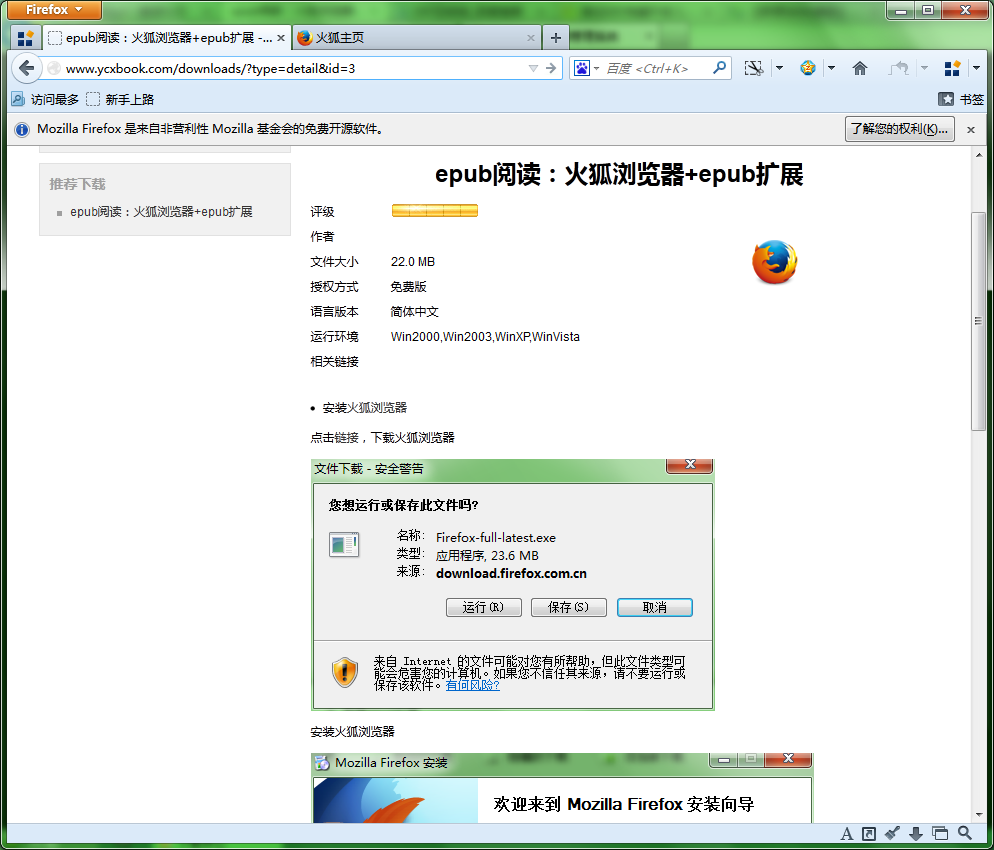Click the 文件下载 - 安全警告 dialog screenshot
Image resolution: width=994 pixels, height=850 pixels.
coord(513,584)
